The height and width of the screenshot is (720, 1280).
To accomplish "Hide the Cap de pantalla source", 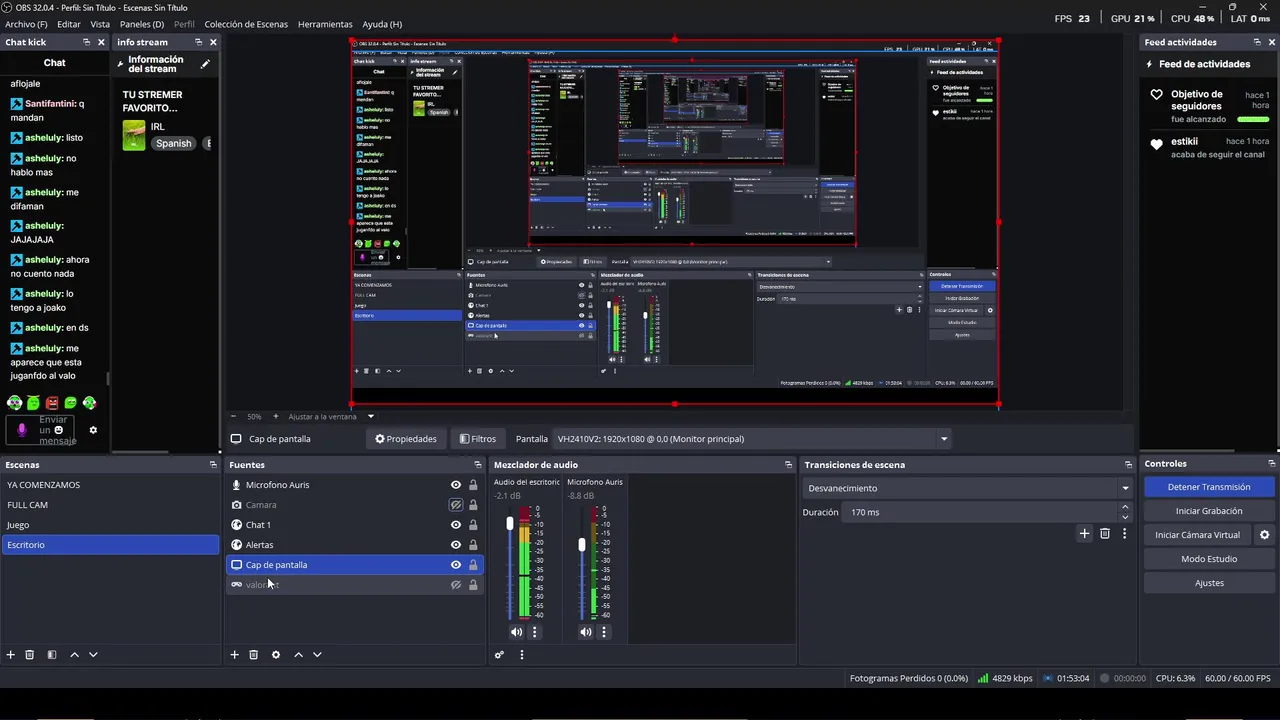I will click(x=456, y=565).
